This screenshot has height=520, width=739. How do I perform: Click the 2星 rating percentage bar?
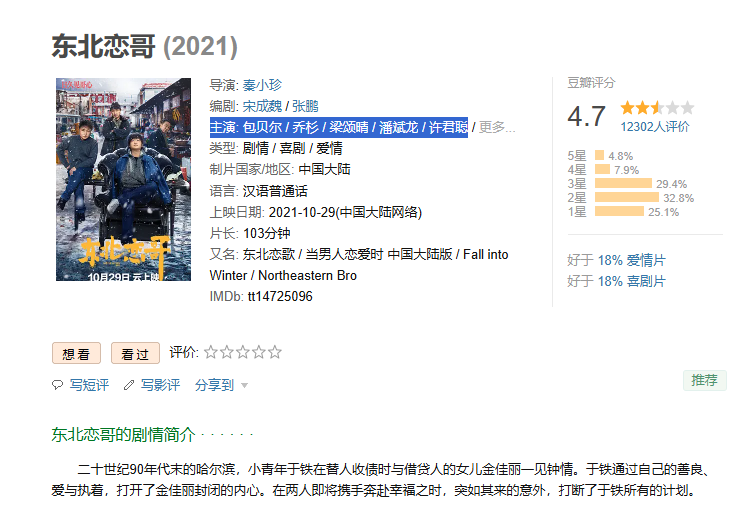pyautogui.click(x=627, y=198)
